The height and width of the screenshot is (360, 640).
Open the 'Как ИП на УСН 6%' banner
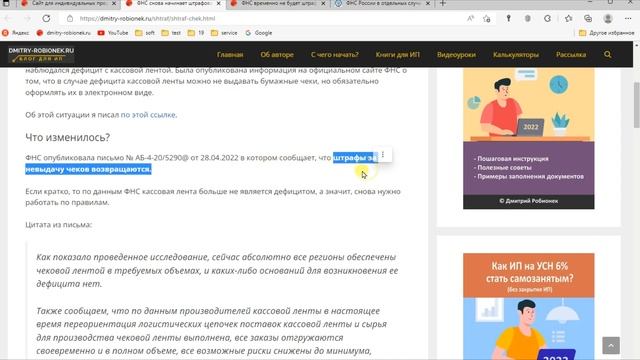[529, 306]
